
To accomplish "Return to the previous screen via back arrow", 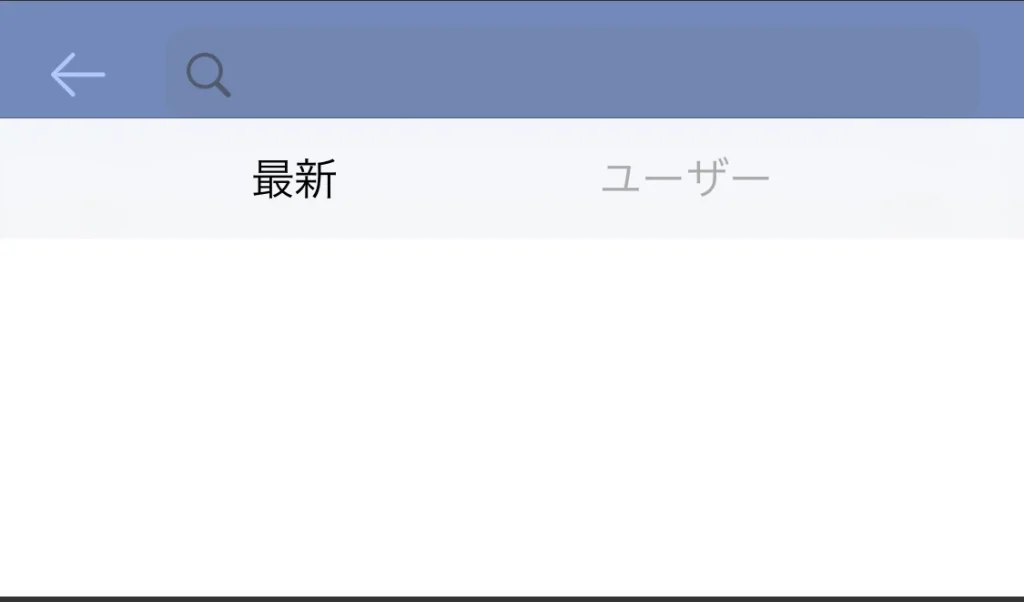I will coord(78,74).
